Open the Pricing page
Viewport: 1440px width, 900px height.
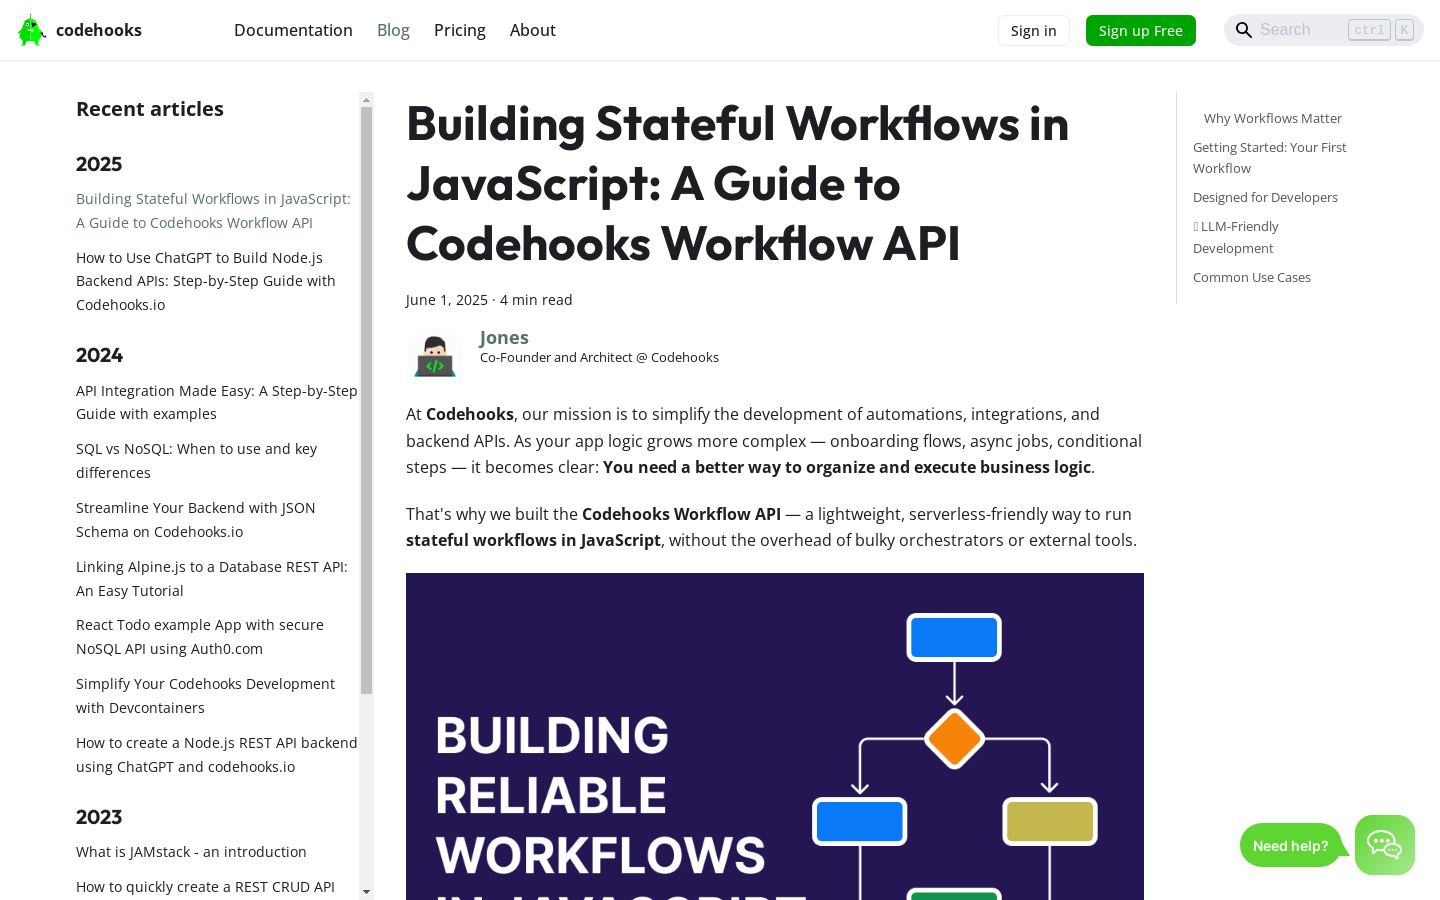pyautogui.click(x=460, y=30)
